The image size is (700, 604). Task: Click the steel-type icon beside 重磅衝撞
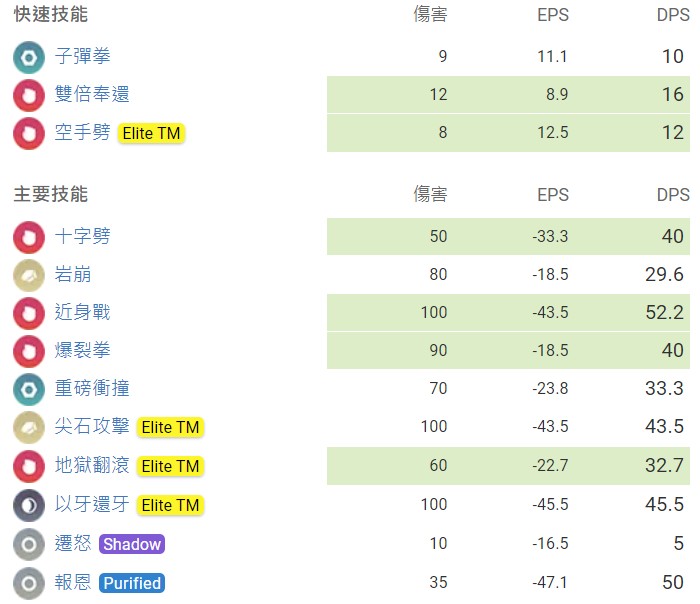pos(29,389)
